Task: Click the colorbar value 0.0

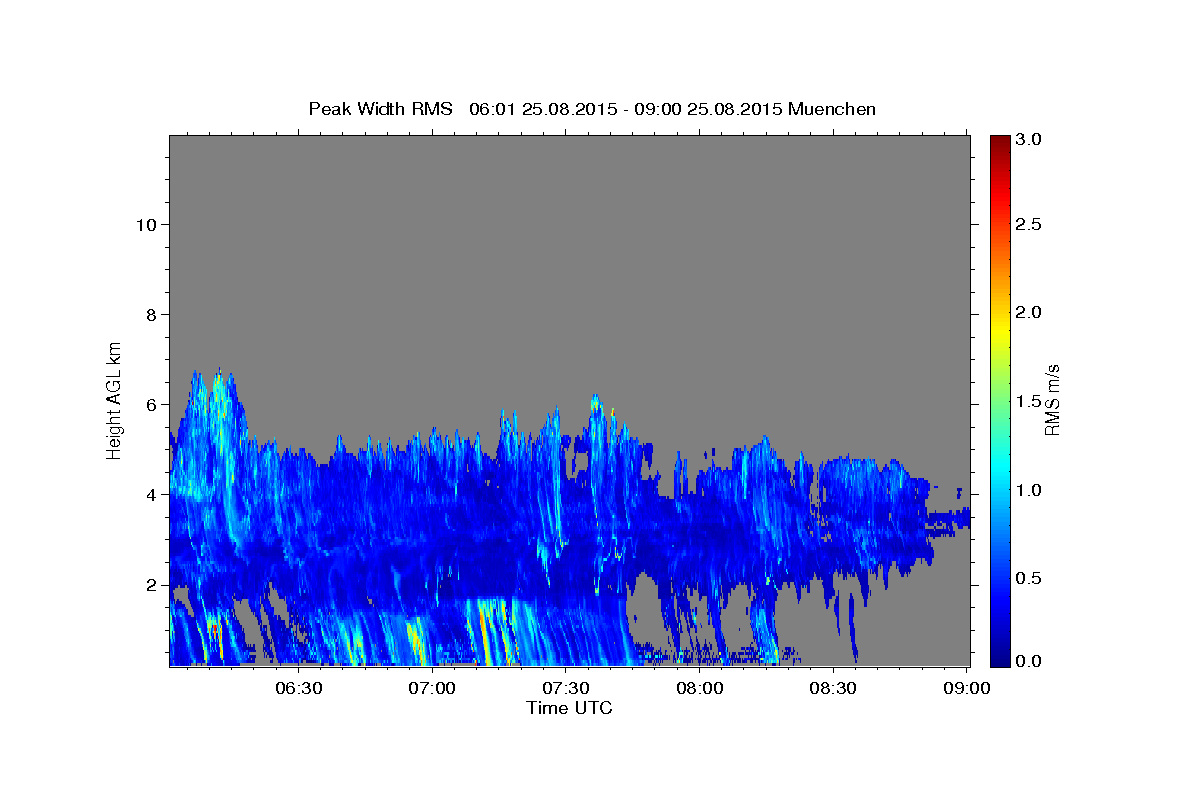Action: pyautogui.click(x=1029, y=662)
